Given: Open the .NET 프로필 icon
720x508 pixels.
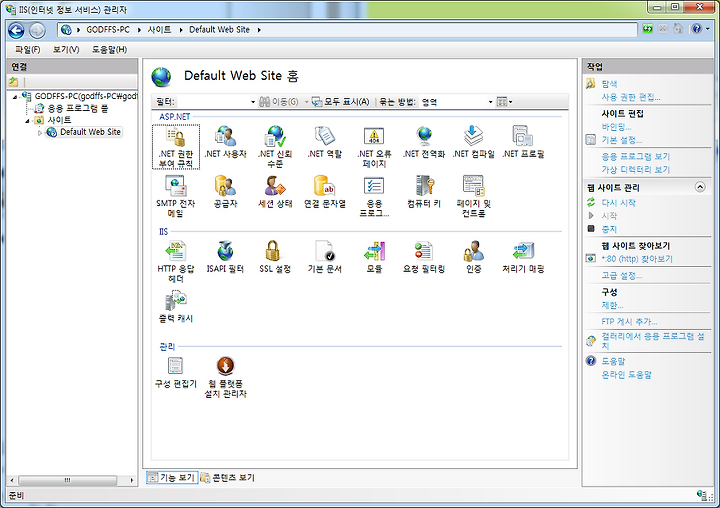Looking at the screenshot, I should tap(523, 142).
